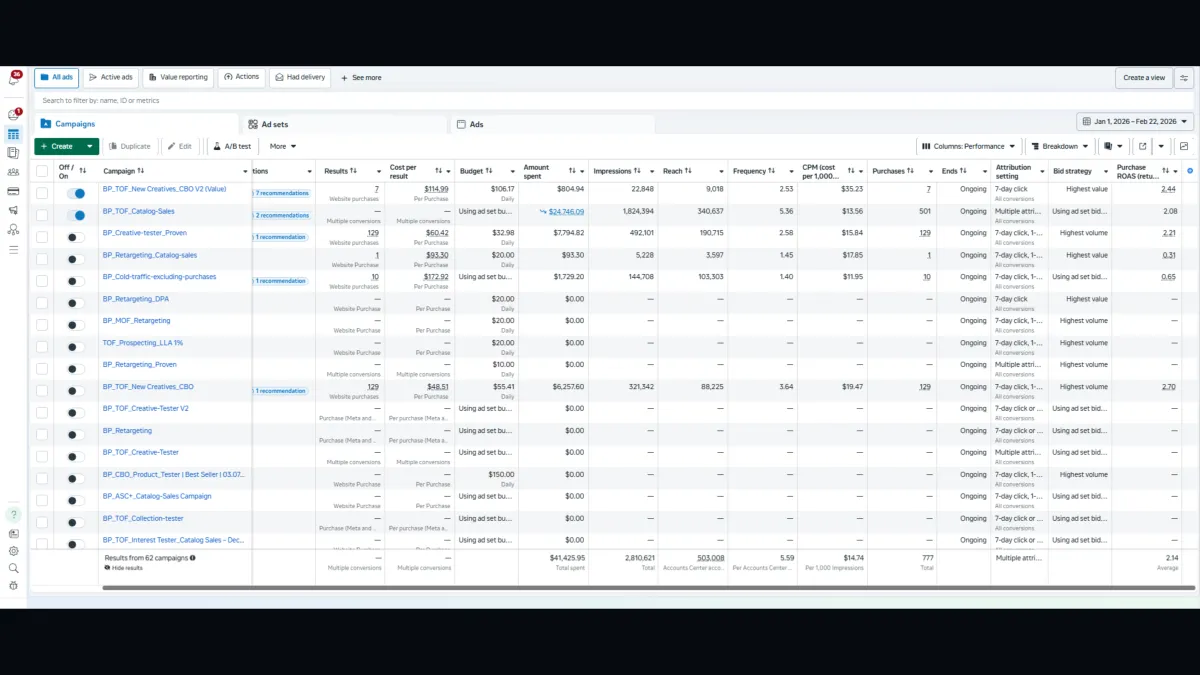Click the bug report icon in the sidebar

(x=13, y=585)
